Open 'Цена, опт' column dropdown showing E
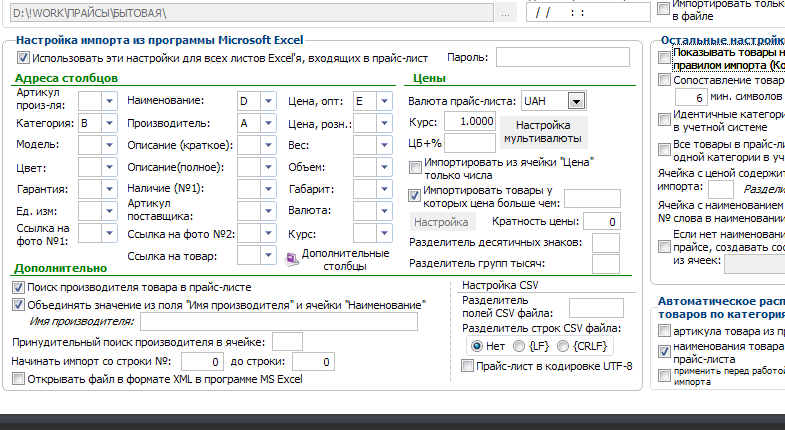The width and height of the screenshot is (785, 430). [x=384, y=101]
